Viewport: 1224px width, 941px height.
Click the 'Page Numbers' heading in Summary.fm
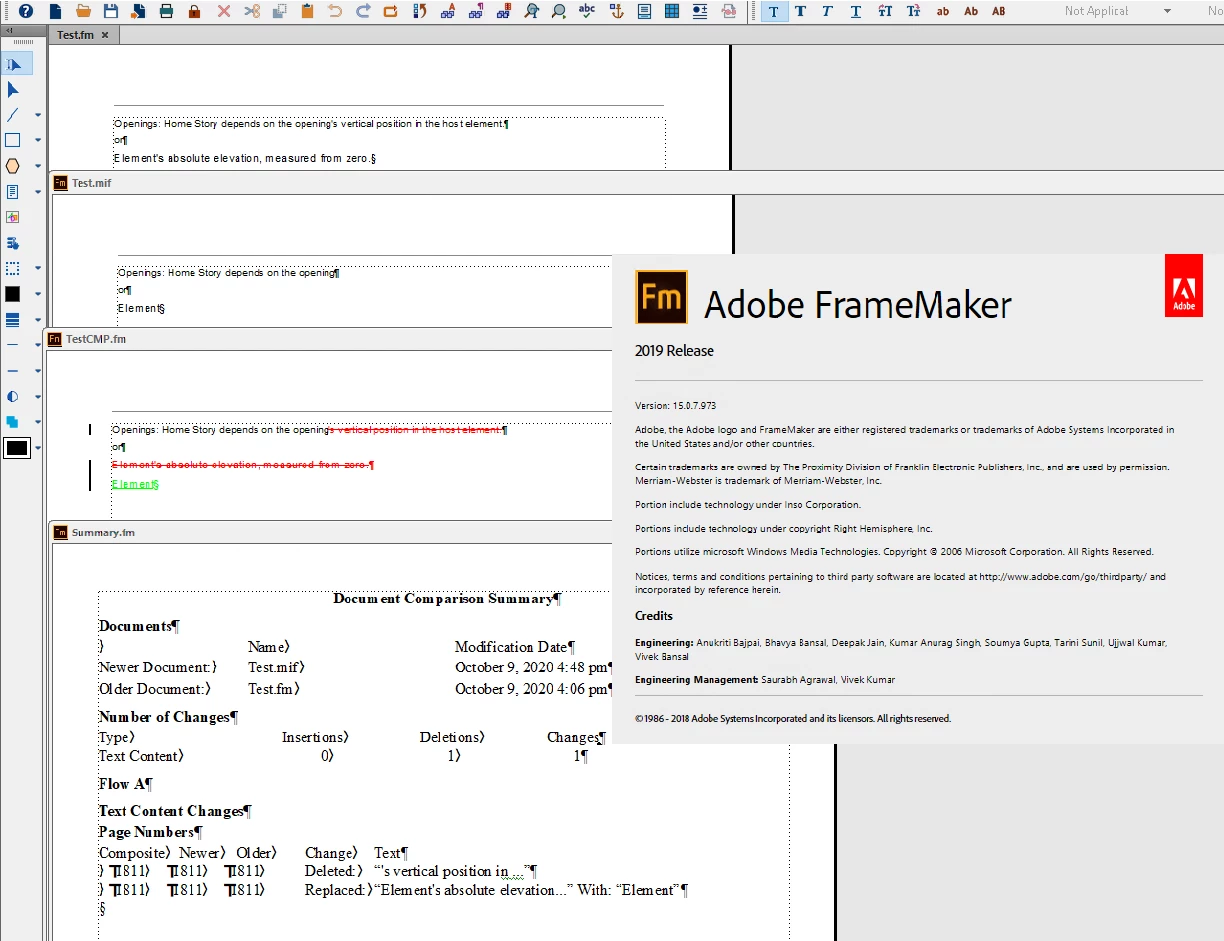pyautogui.click(x=146, y=832)
